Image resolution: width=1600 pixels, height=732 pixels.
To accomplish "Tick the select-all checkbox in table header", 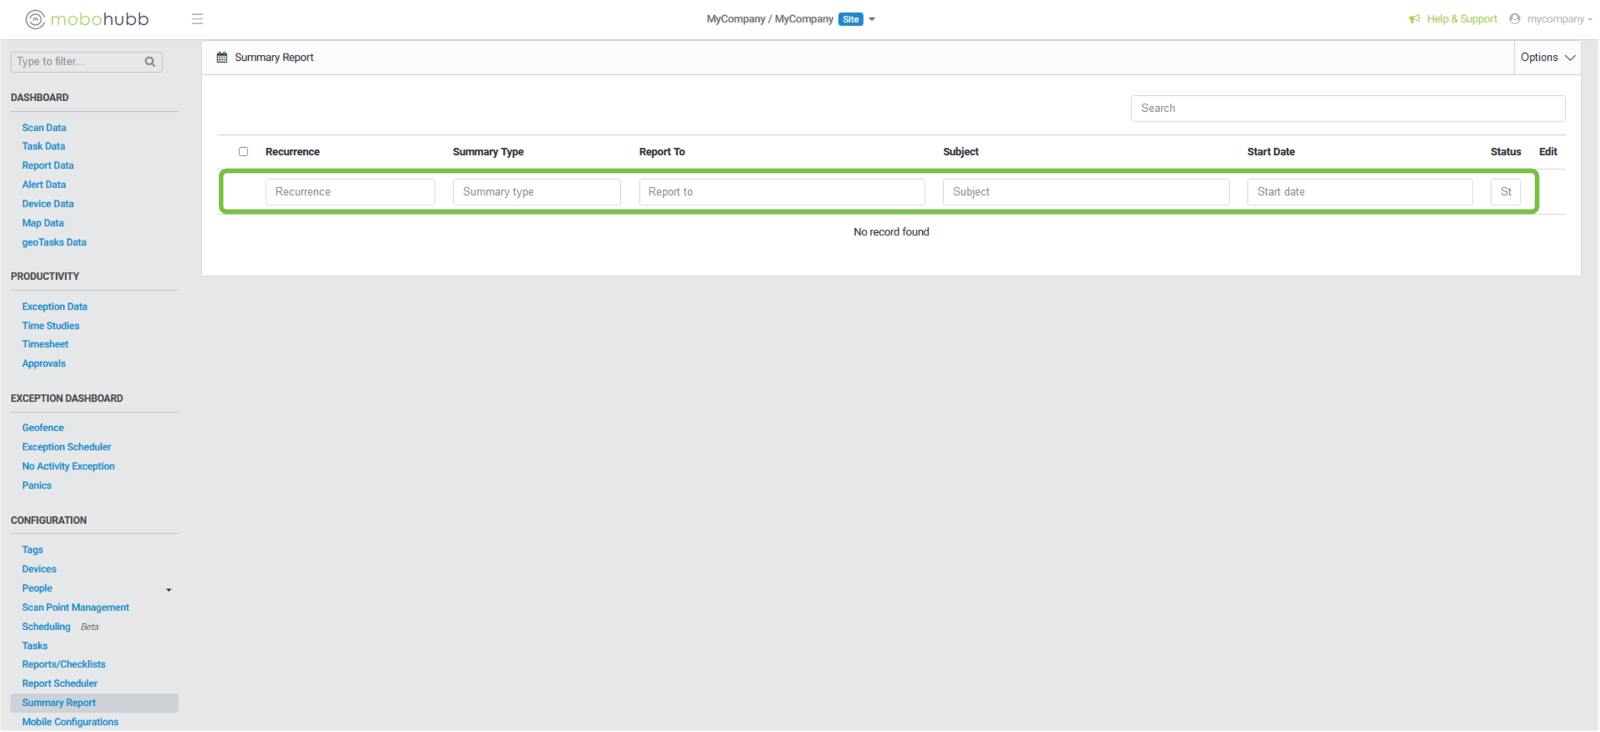I will pos(243,152).
